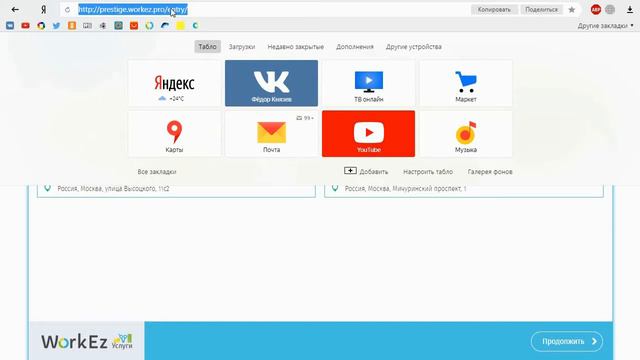Open the yellow-blue circle bookmark icon
The height and width of the screenshot is (360, 640).
point(149,25)
